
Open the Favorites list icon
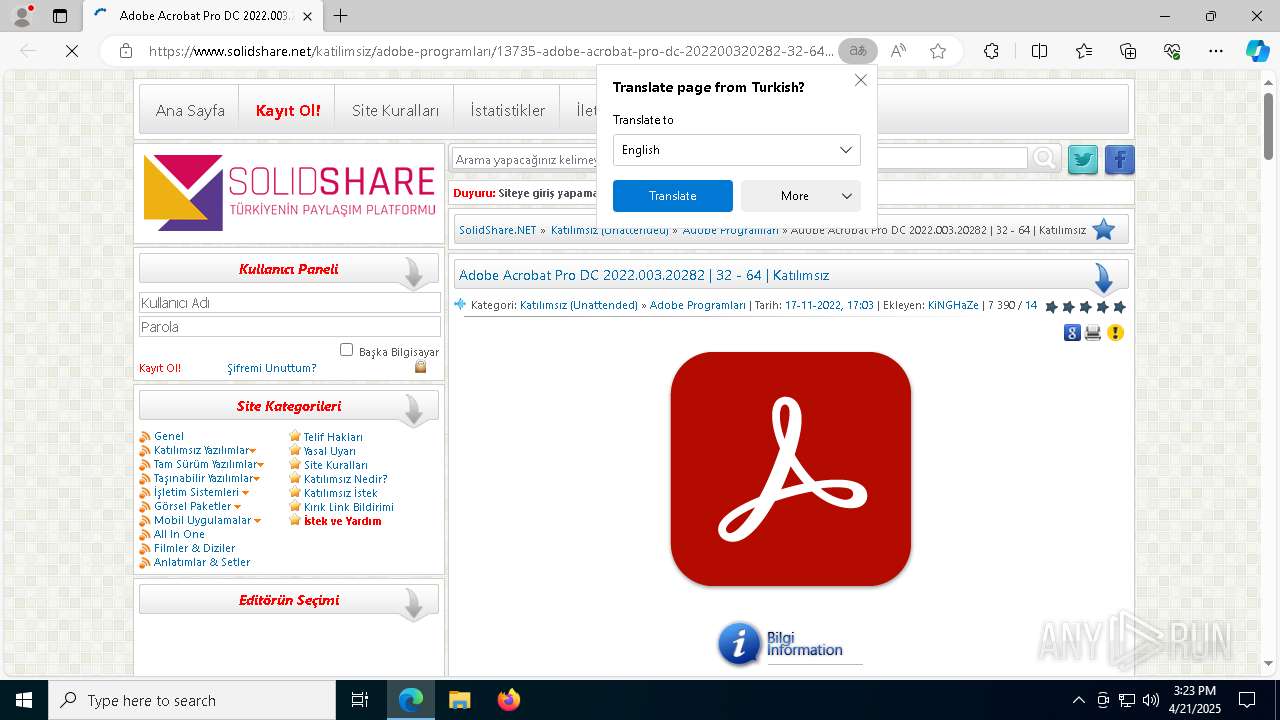click(1084, 51)
